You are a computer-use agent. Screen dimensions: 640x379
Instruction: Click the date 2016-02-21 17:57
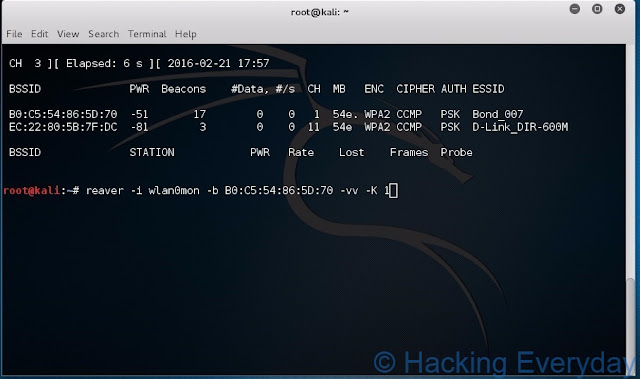coord(218,64)
